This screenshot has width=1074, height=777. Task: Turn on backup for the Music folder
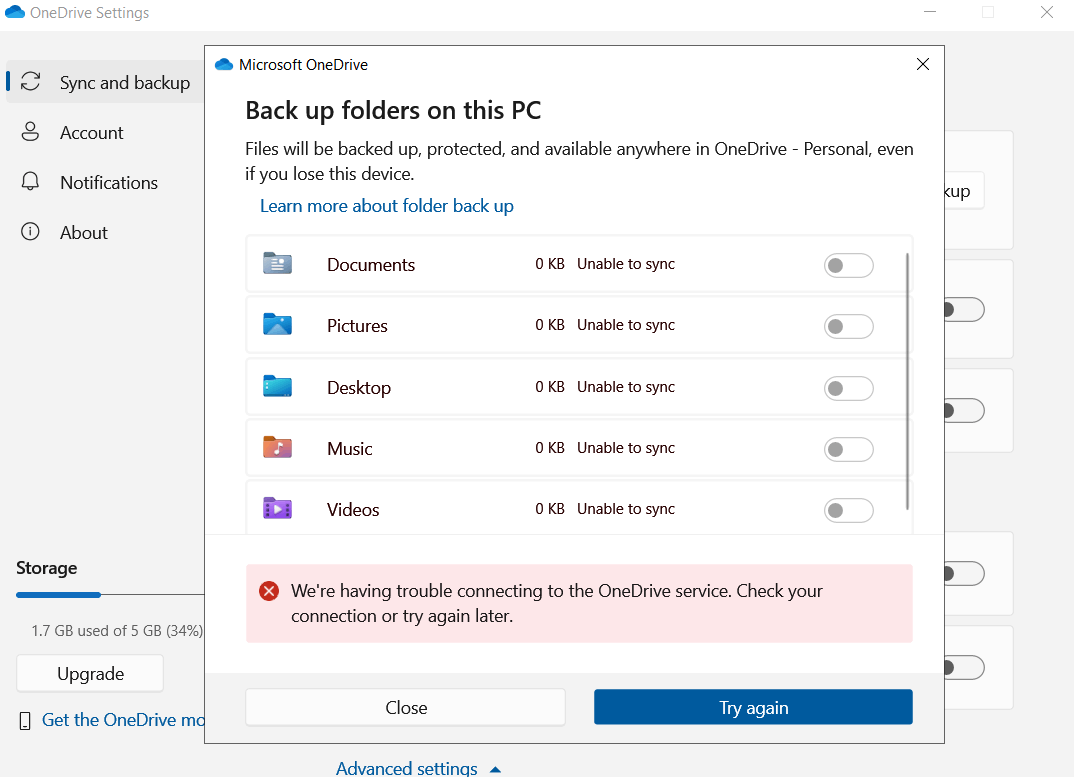[x=849, y=449]
